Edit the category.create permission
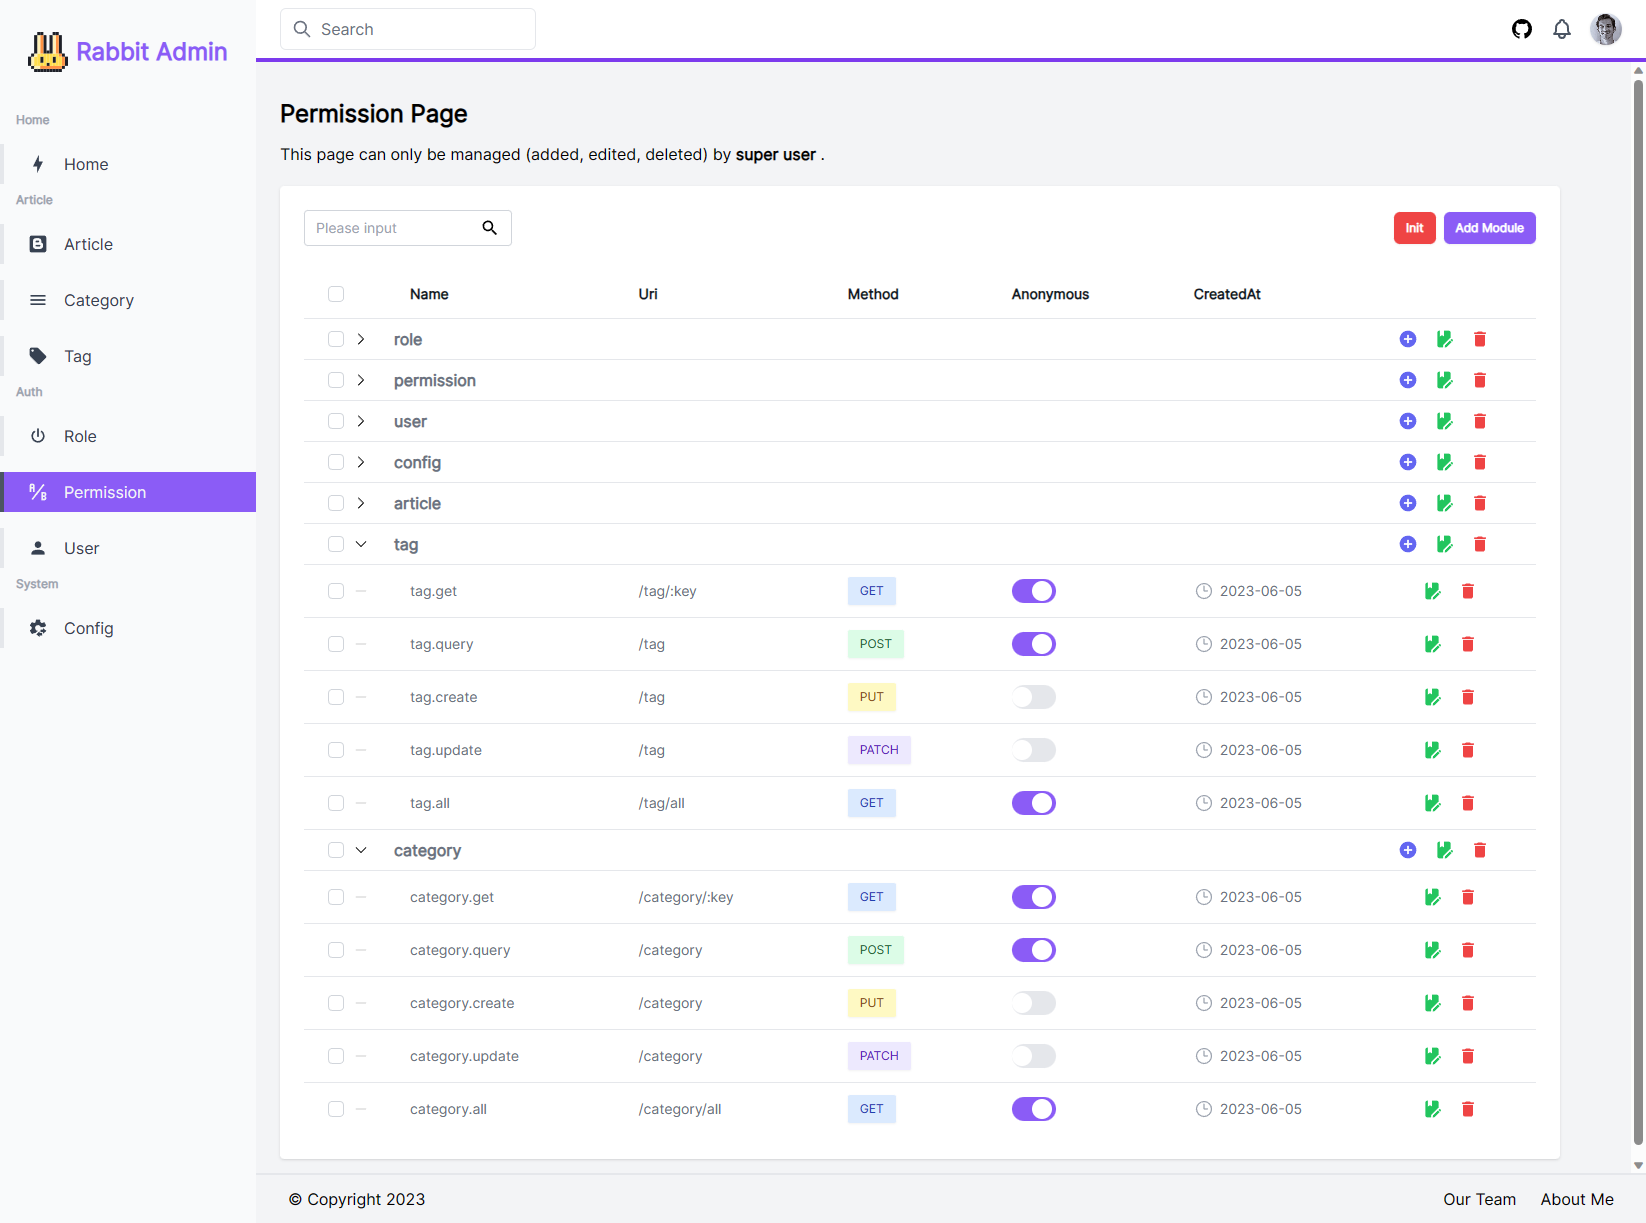Image resolution: width=1646 pixels, height=1223 pixels. click(1432, 1003)
